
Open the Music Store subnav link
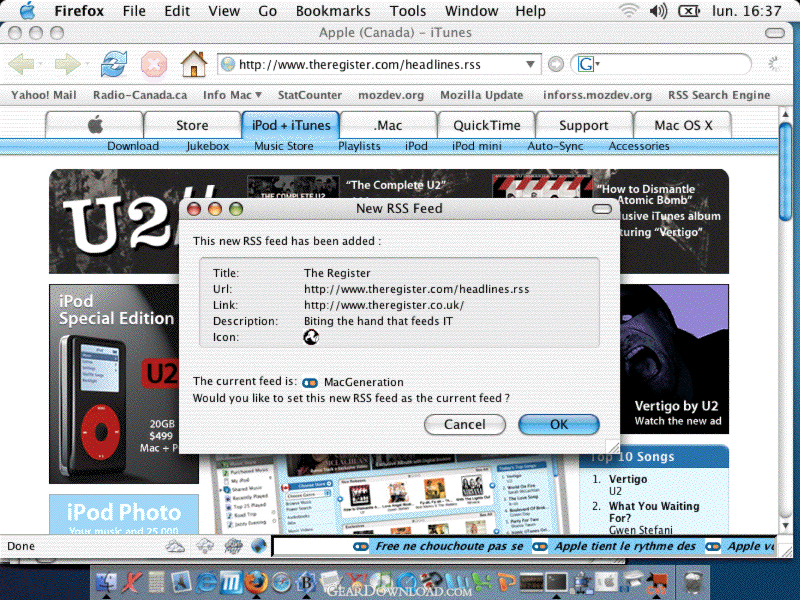[x=284, y=146]
